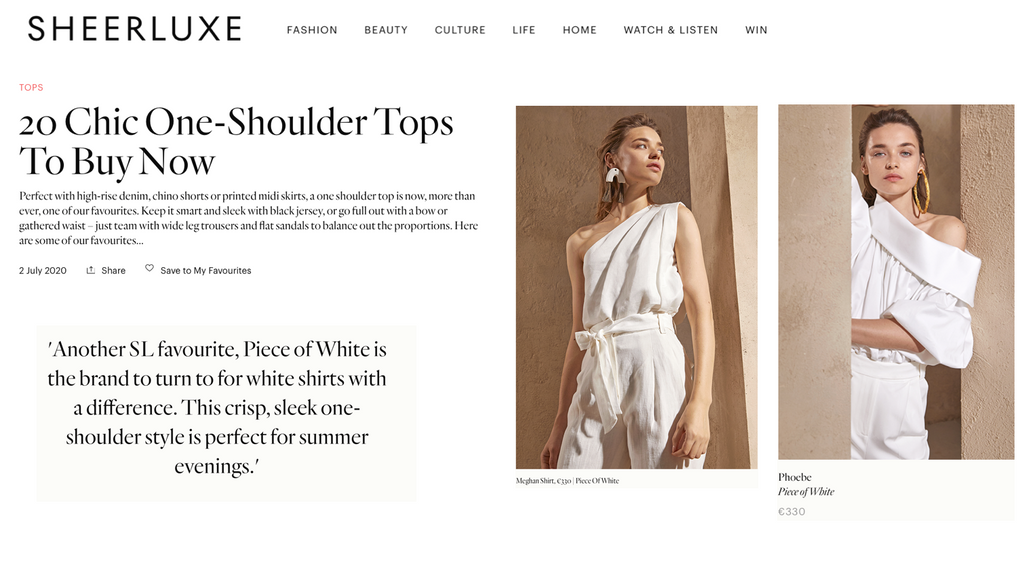Click the Piece of White brand link

coord(806,491)
